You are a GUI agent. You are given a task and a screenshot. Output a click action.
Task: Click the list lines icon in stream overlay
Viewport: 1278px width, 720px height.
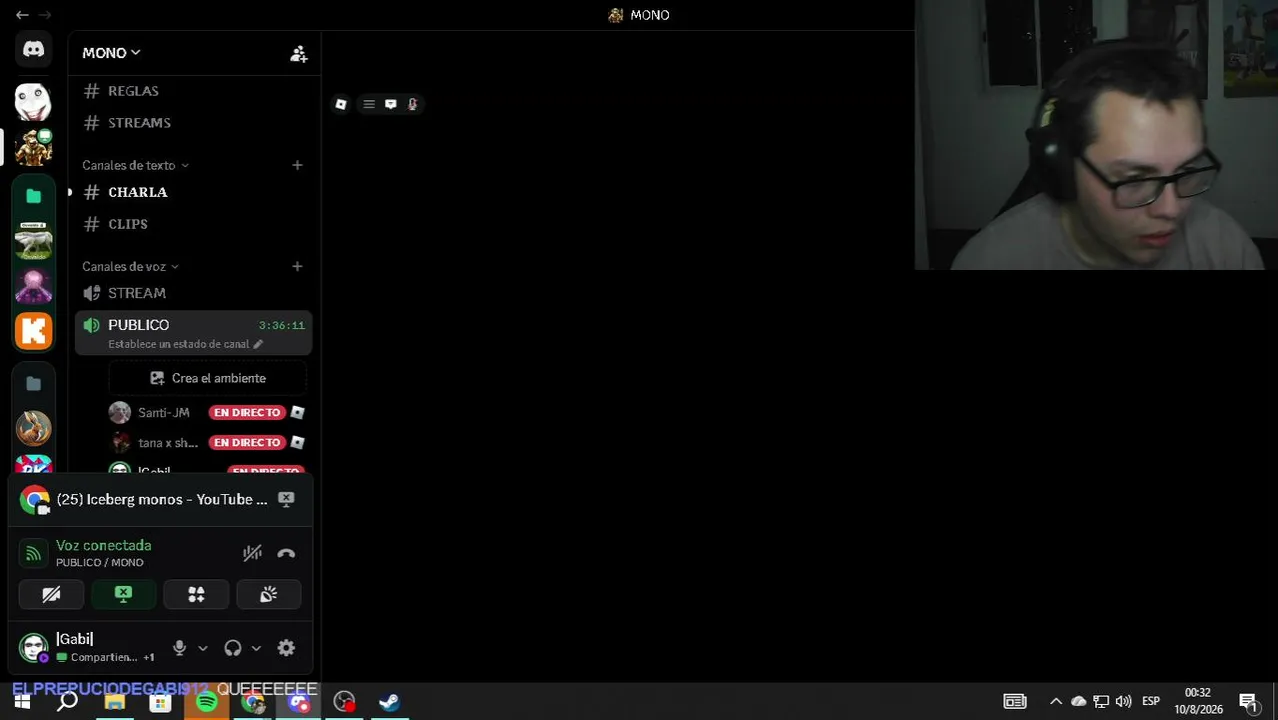click(x=369, y=104)
